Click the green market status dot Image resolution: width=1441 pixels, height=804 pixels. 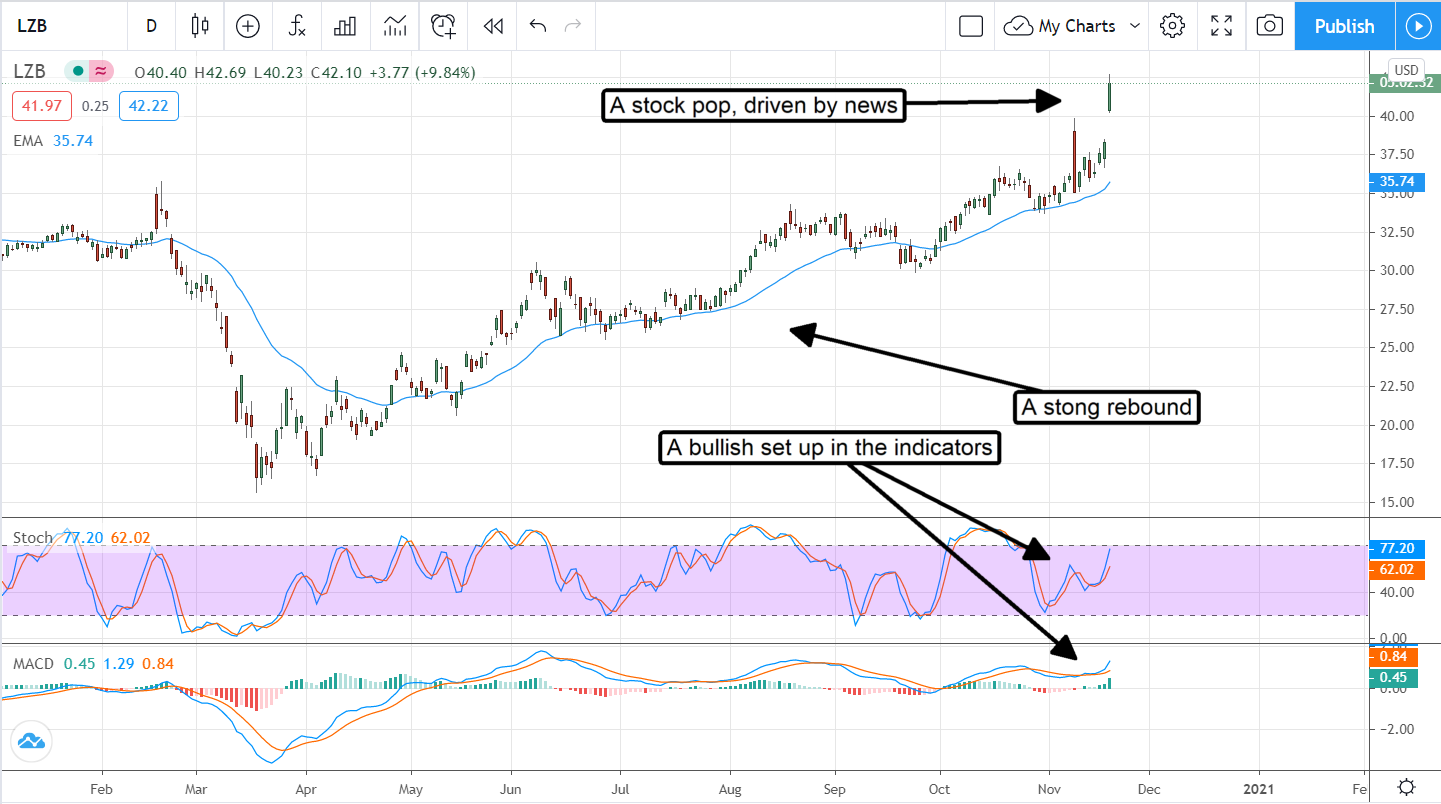point(78,71)
